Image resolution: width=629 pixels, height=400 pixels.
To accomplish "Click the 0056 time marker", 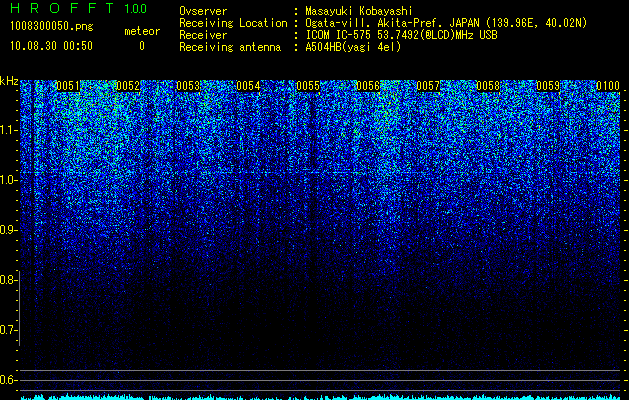I will point(368,86).
